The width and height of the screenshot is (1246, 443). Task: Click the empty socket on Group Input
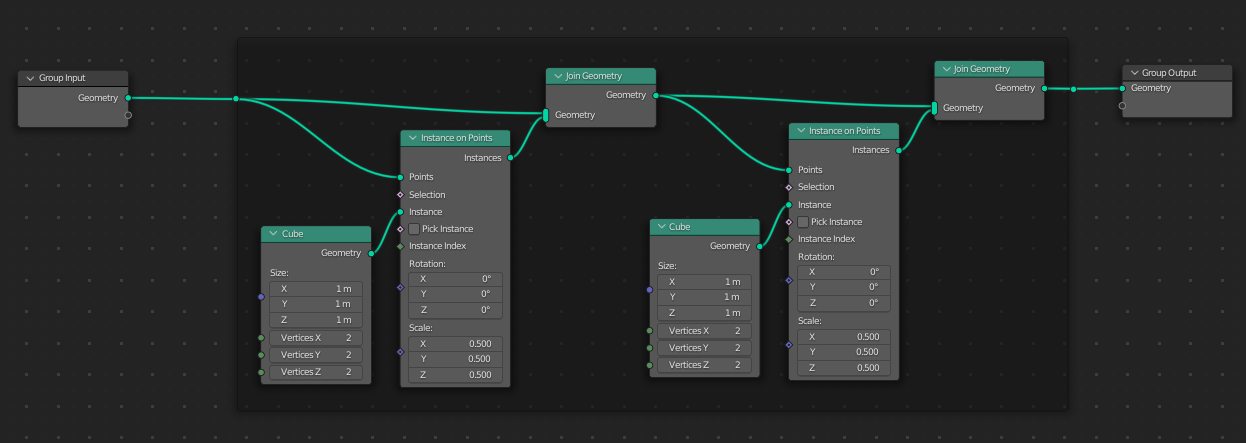click(128, 115)
